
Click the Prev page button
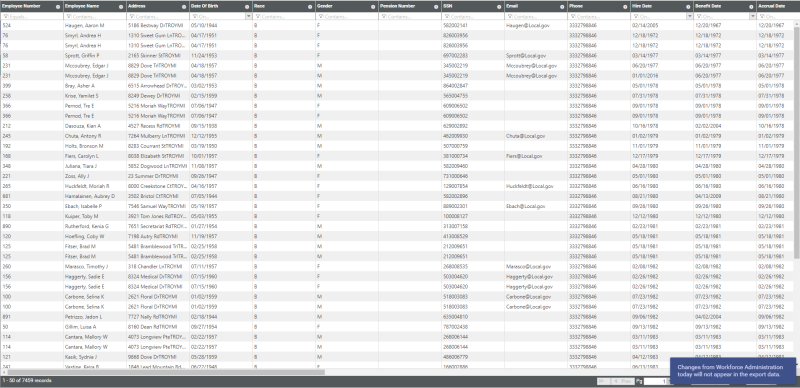click(x=622, y=381)
